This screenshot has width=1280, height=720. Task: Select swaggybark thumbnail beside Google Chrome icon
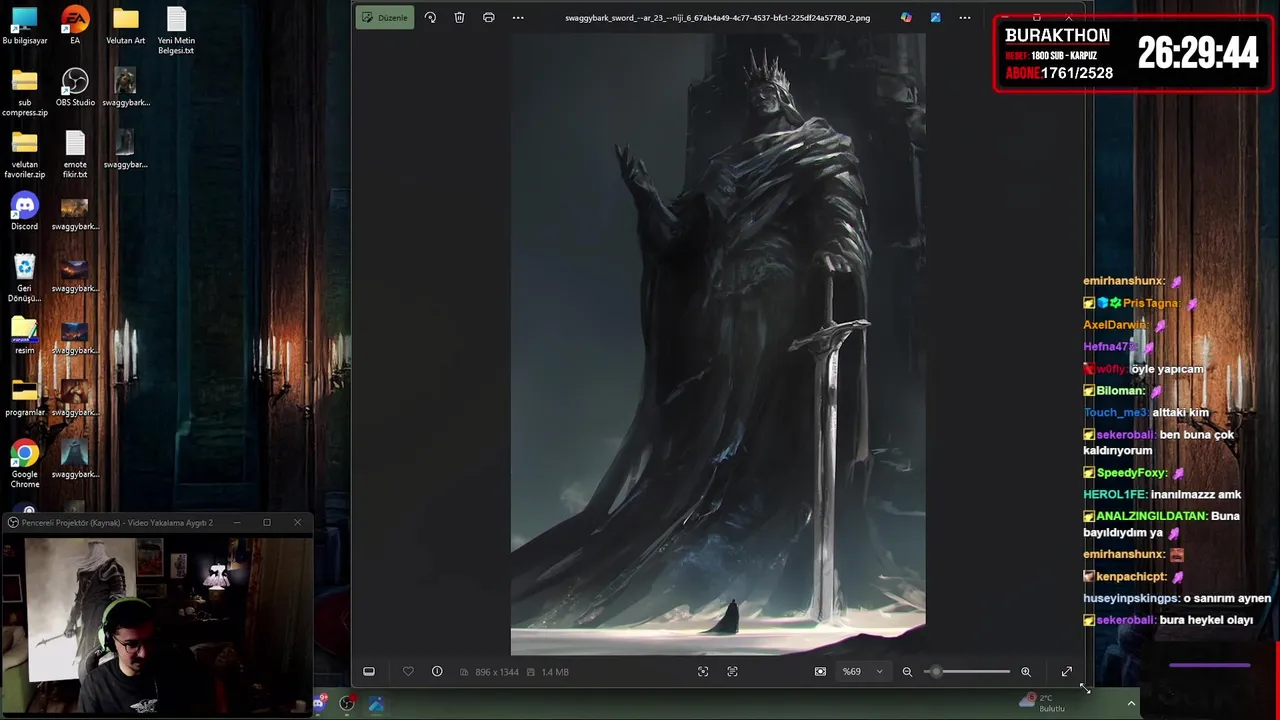point(75,460)
